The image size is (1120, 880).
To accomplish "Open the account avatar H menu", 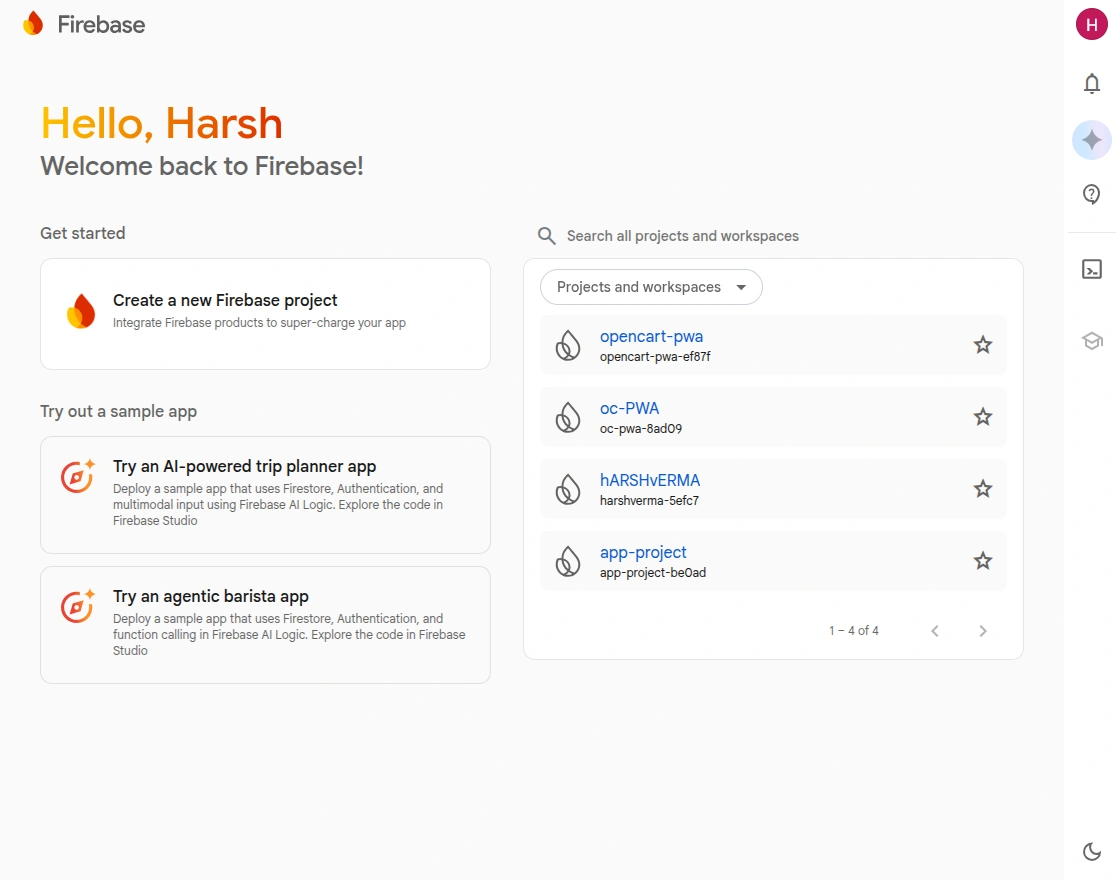I will 1091,24.
